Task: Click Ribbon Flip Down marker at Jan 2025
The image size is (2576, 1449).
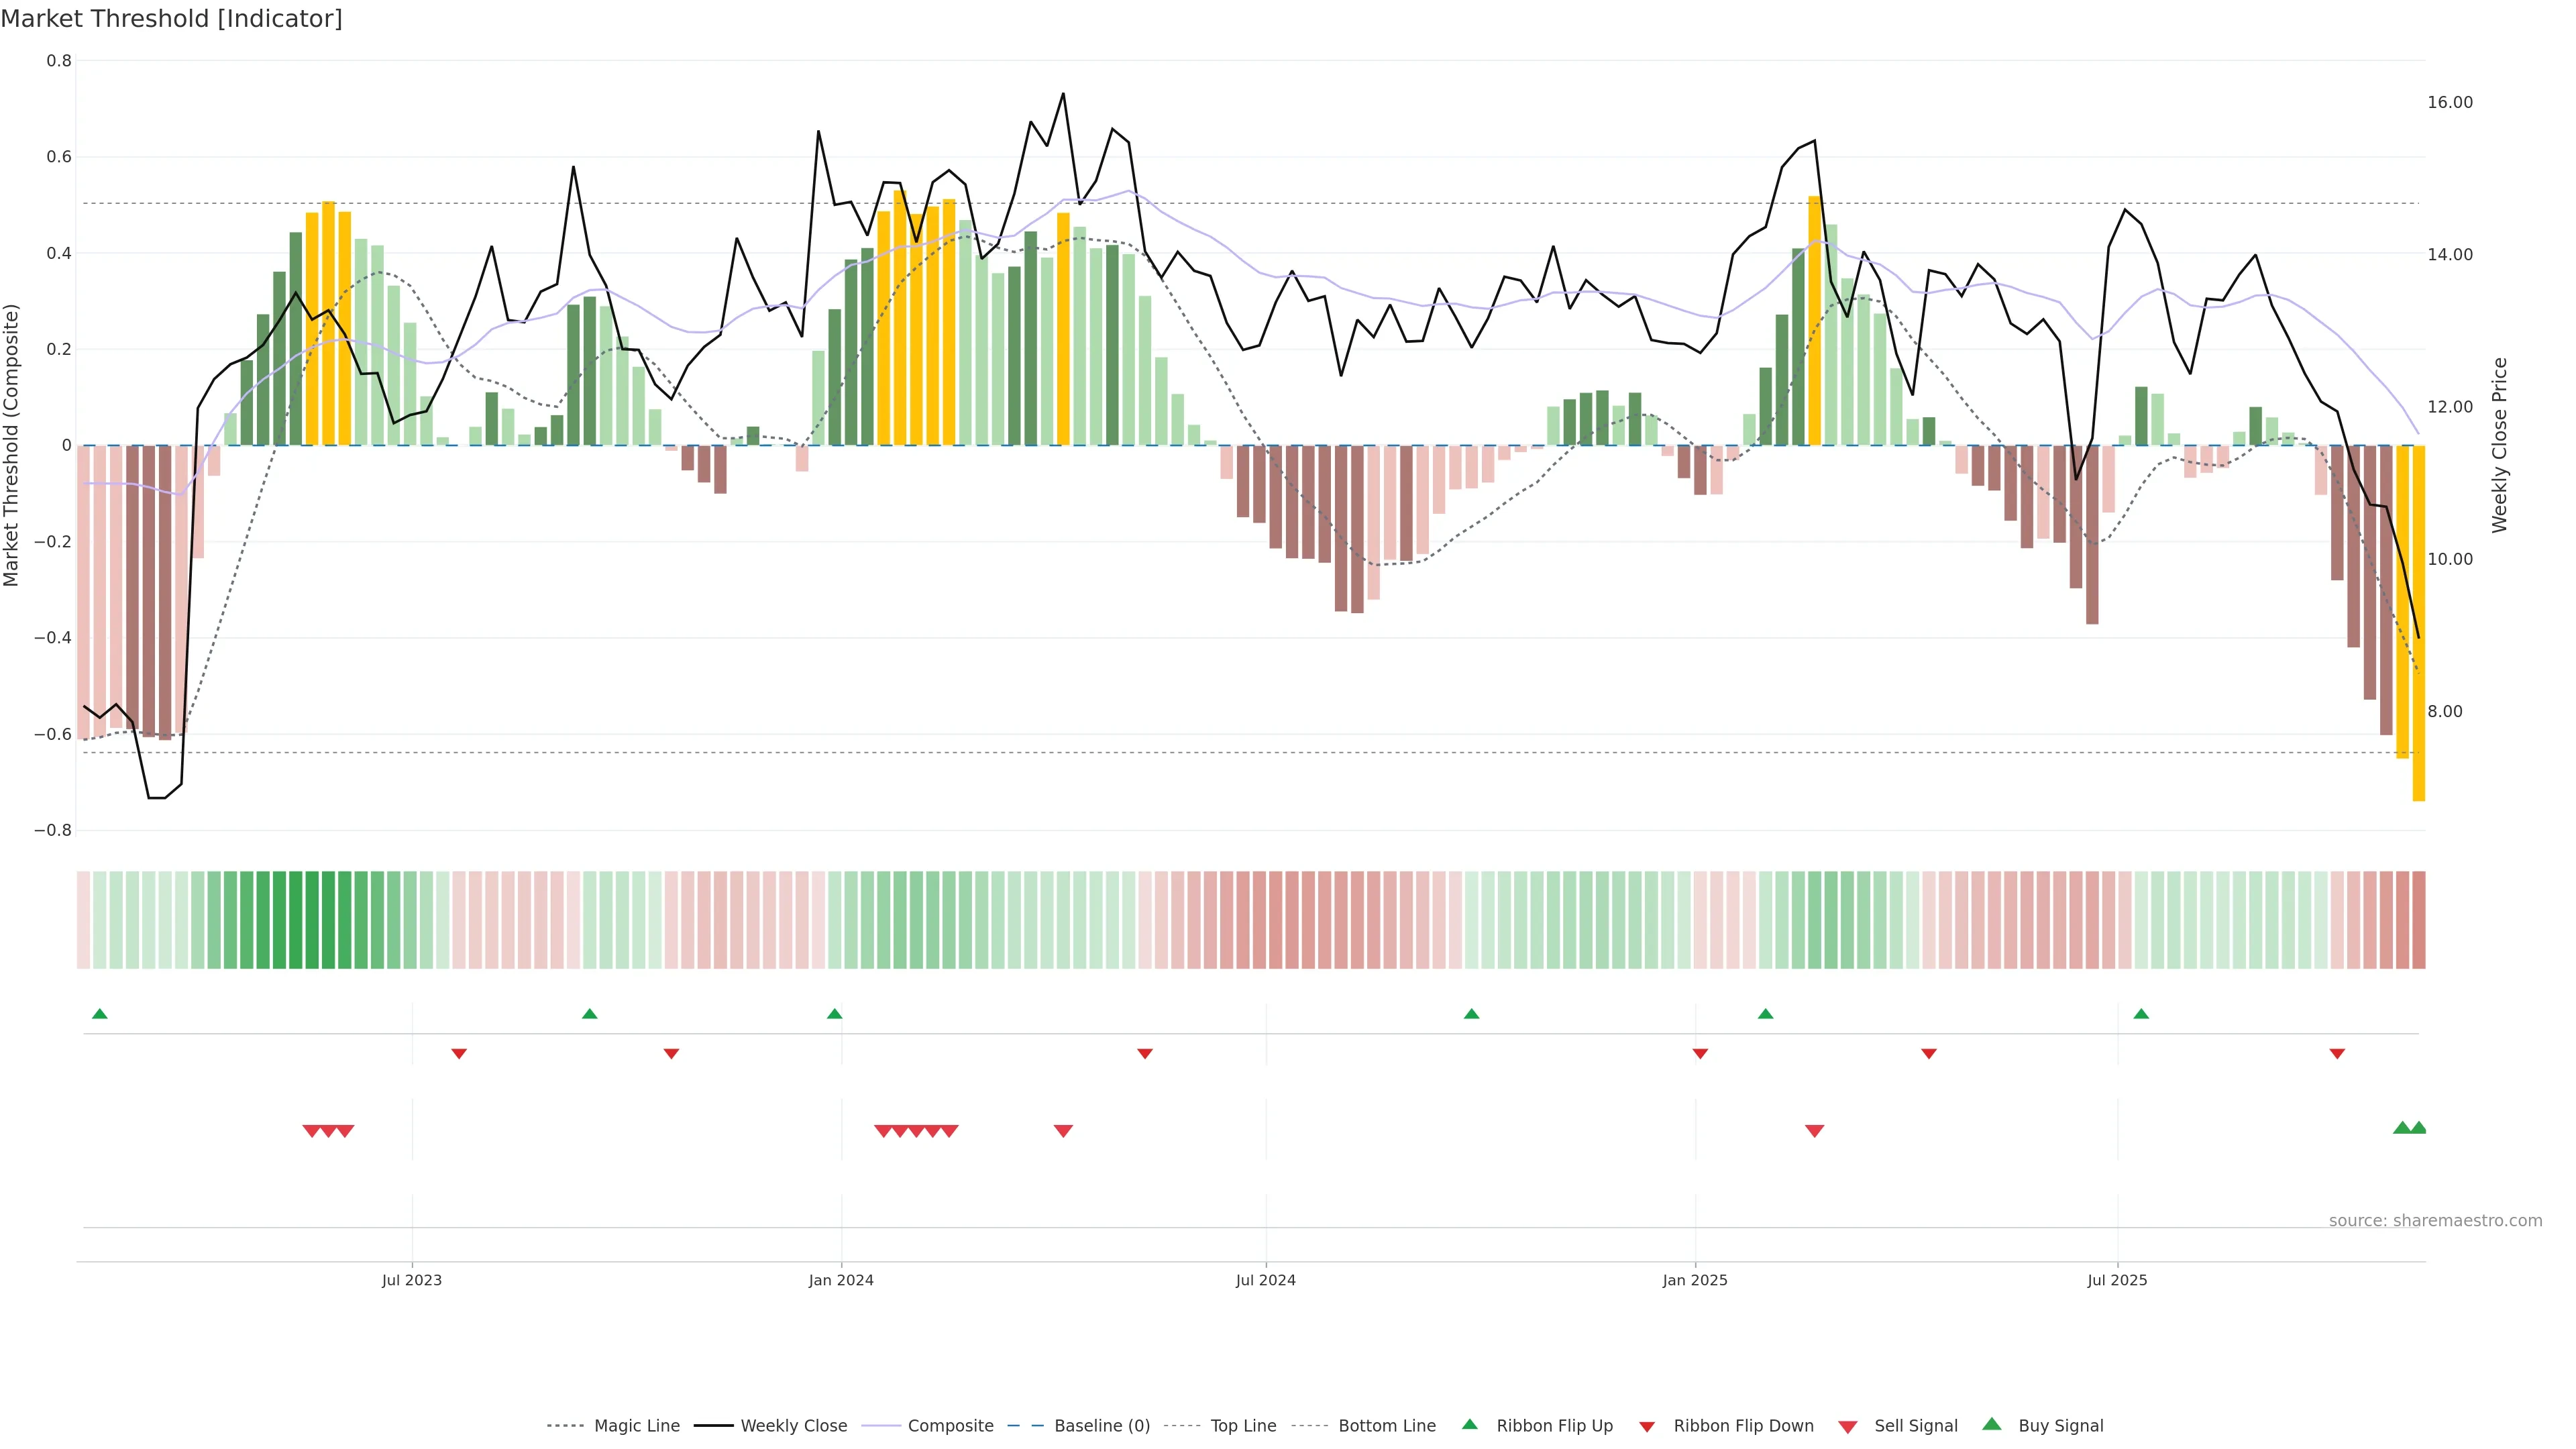Action: 1700,1053
